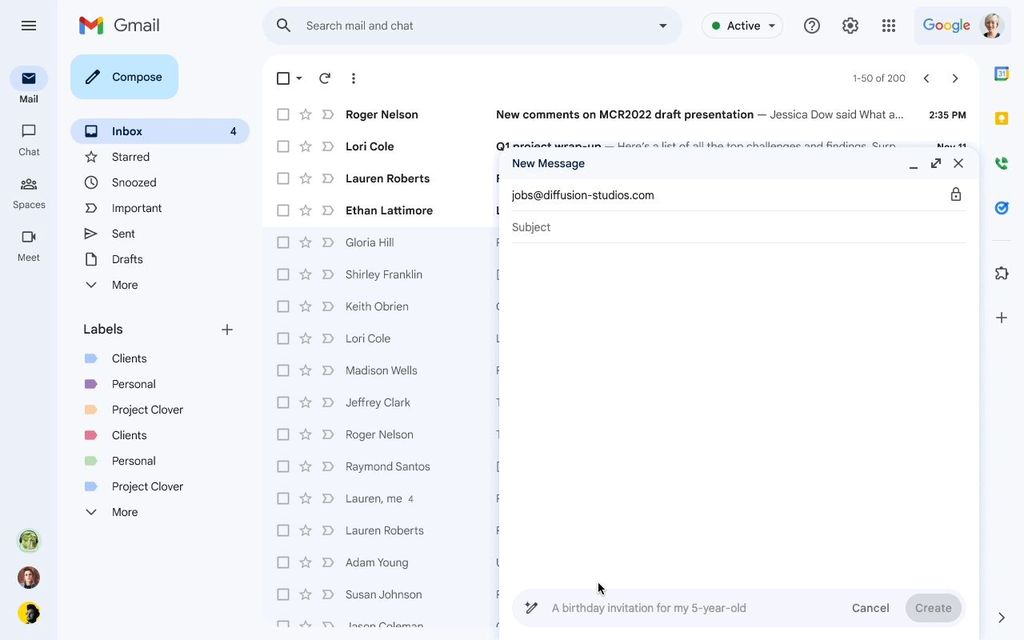Open the more actions three-dot menu
1024x640 pixels.
tap(352, 77)
